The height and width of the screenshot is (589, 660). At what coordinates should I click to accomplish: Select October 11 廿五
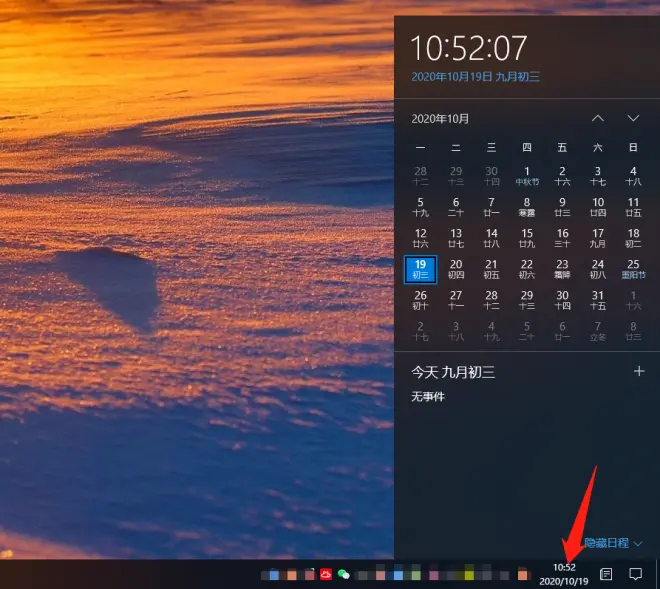tap(633, 207)
